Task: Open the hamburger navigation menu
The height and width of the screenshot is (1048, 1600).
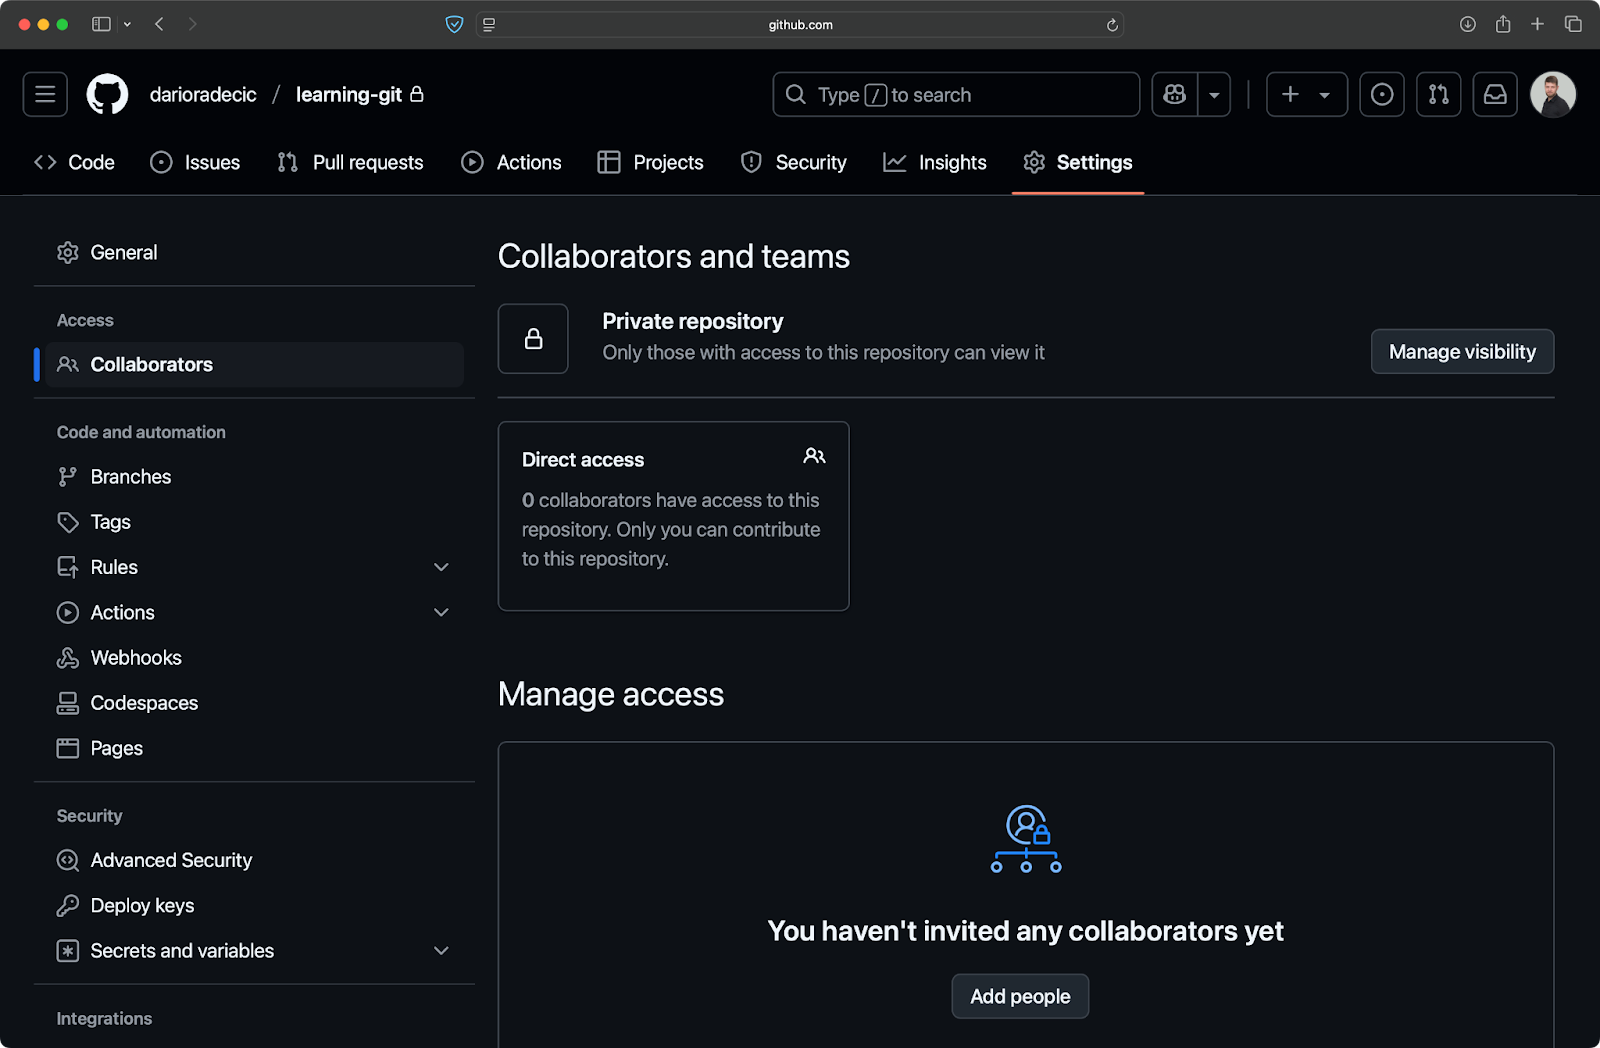Action: [45, 94]
